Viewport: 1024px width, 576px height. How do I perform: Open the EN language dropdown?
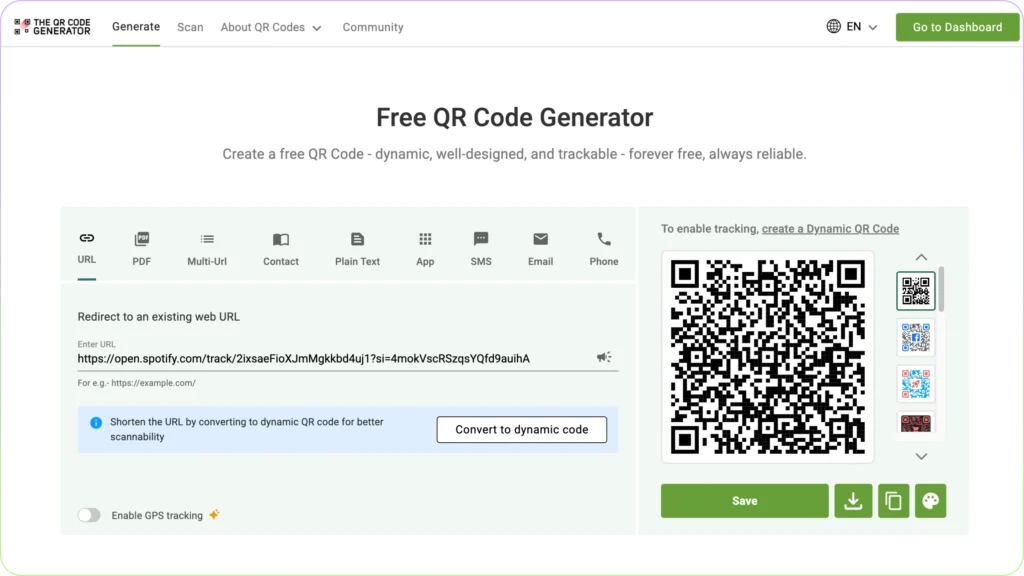click(852, 27)
